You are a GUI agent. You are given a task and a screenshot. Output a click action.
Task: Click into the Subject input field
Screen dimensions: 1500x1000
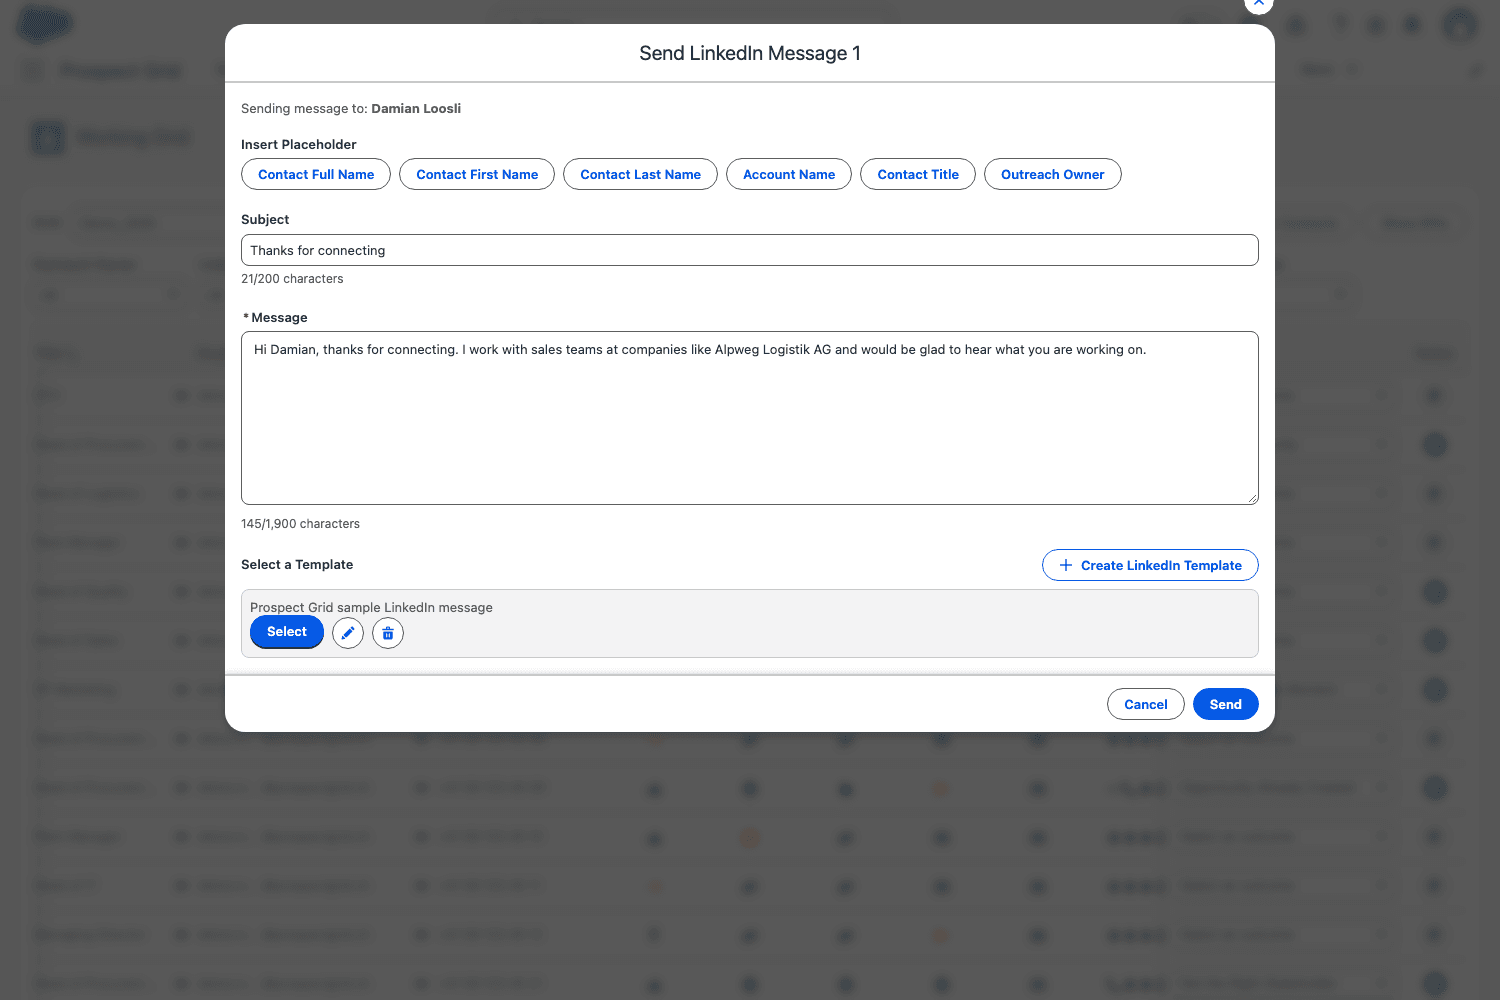tap(750, 250)
